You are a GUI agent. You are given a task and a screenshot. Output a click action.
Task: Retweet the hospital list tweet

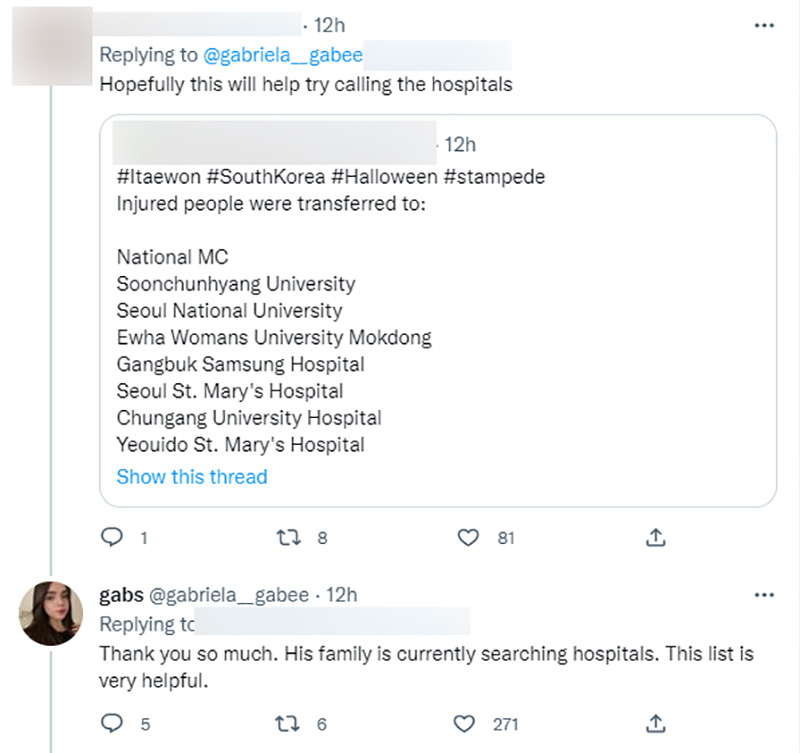289,538
